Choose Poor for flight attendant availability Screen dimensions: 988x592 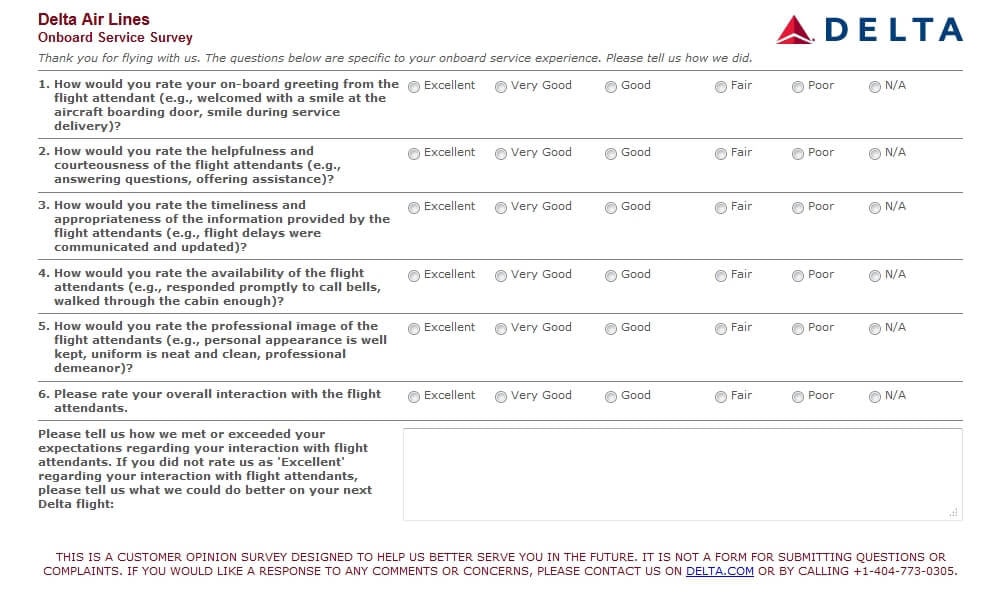[798, 276]
